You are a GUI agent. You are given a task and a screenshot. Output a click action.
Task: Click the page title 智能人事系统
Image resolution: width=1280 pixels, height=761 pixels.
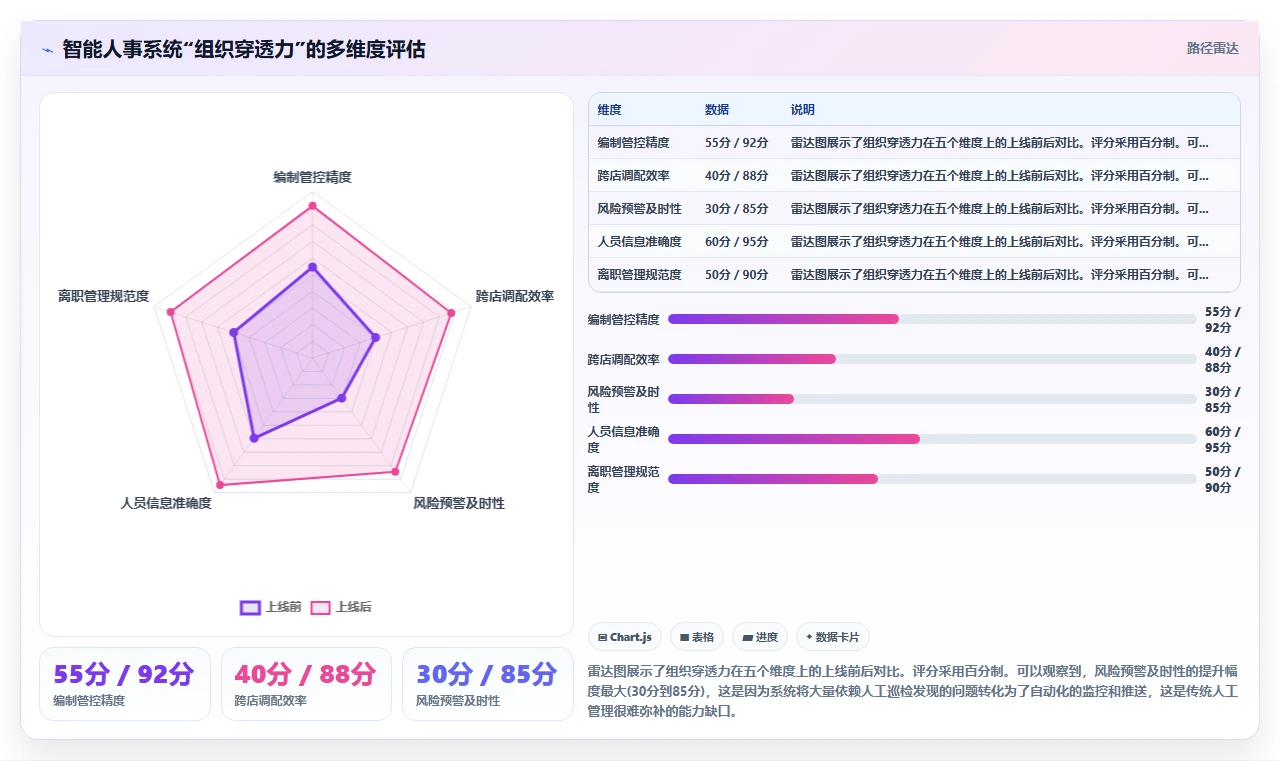pyautogui.click(x=244, y=49)
